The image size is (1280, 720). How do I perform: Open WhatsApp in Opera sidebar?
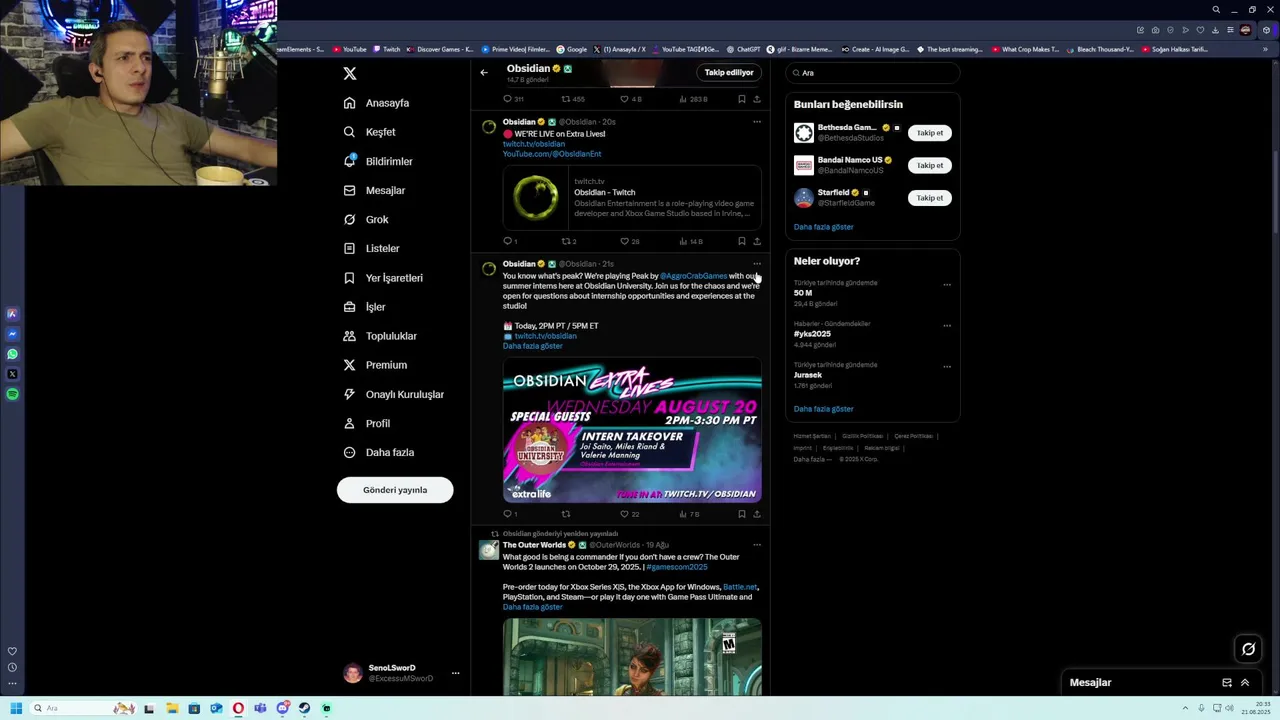click(12, 354)
